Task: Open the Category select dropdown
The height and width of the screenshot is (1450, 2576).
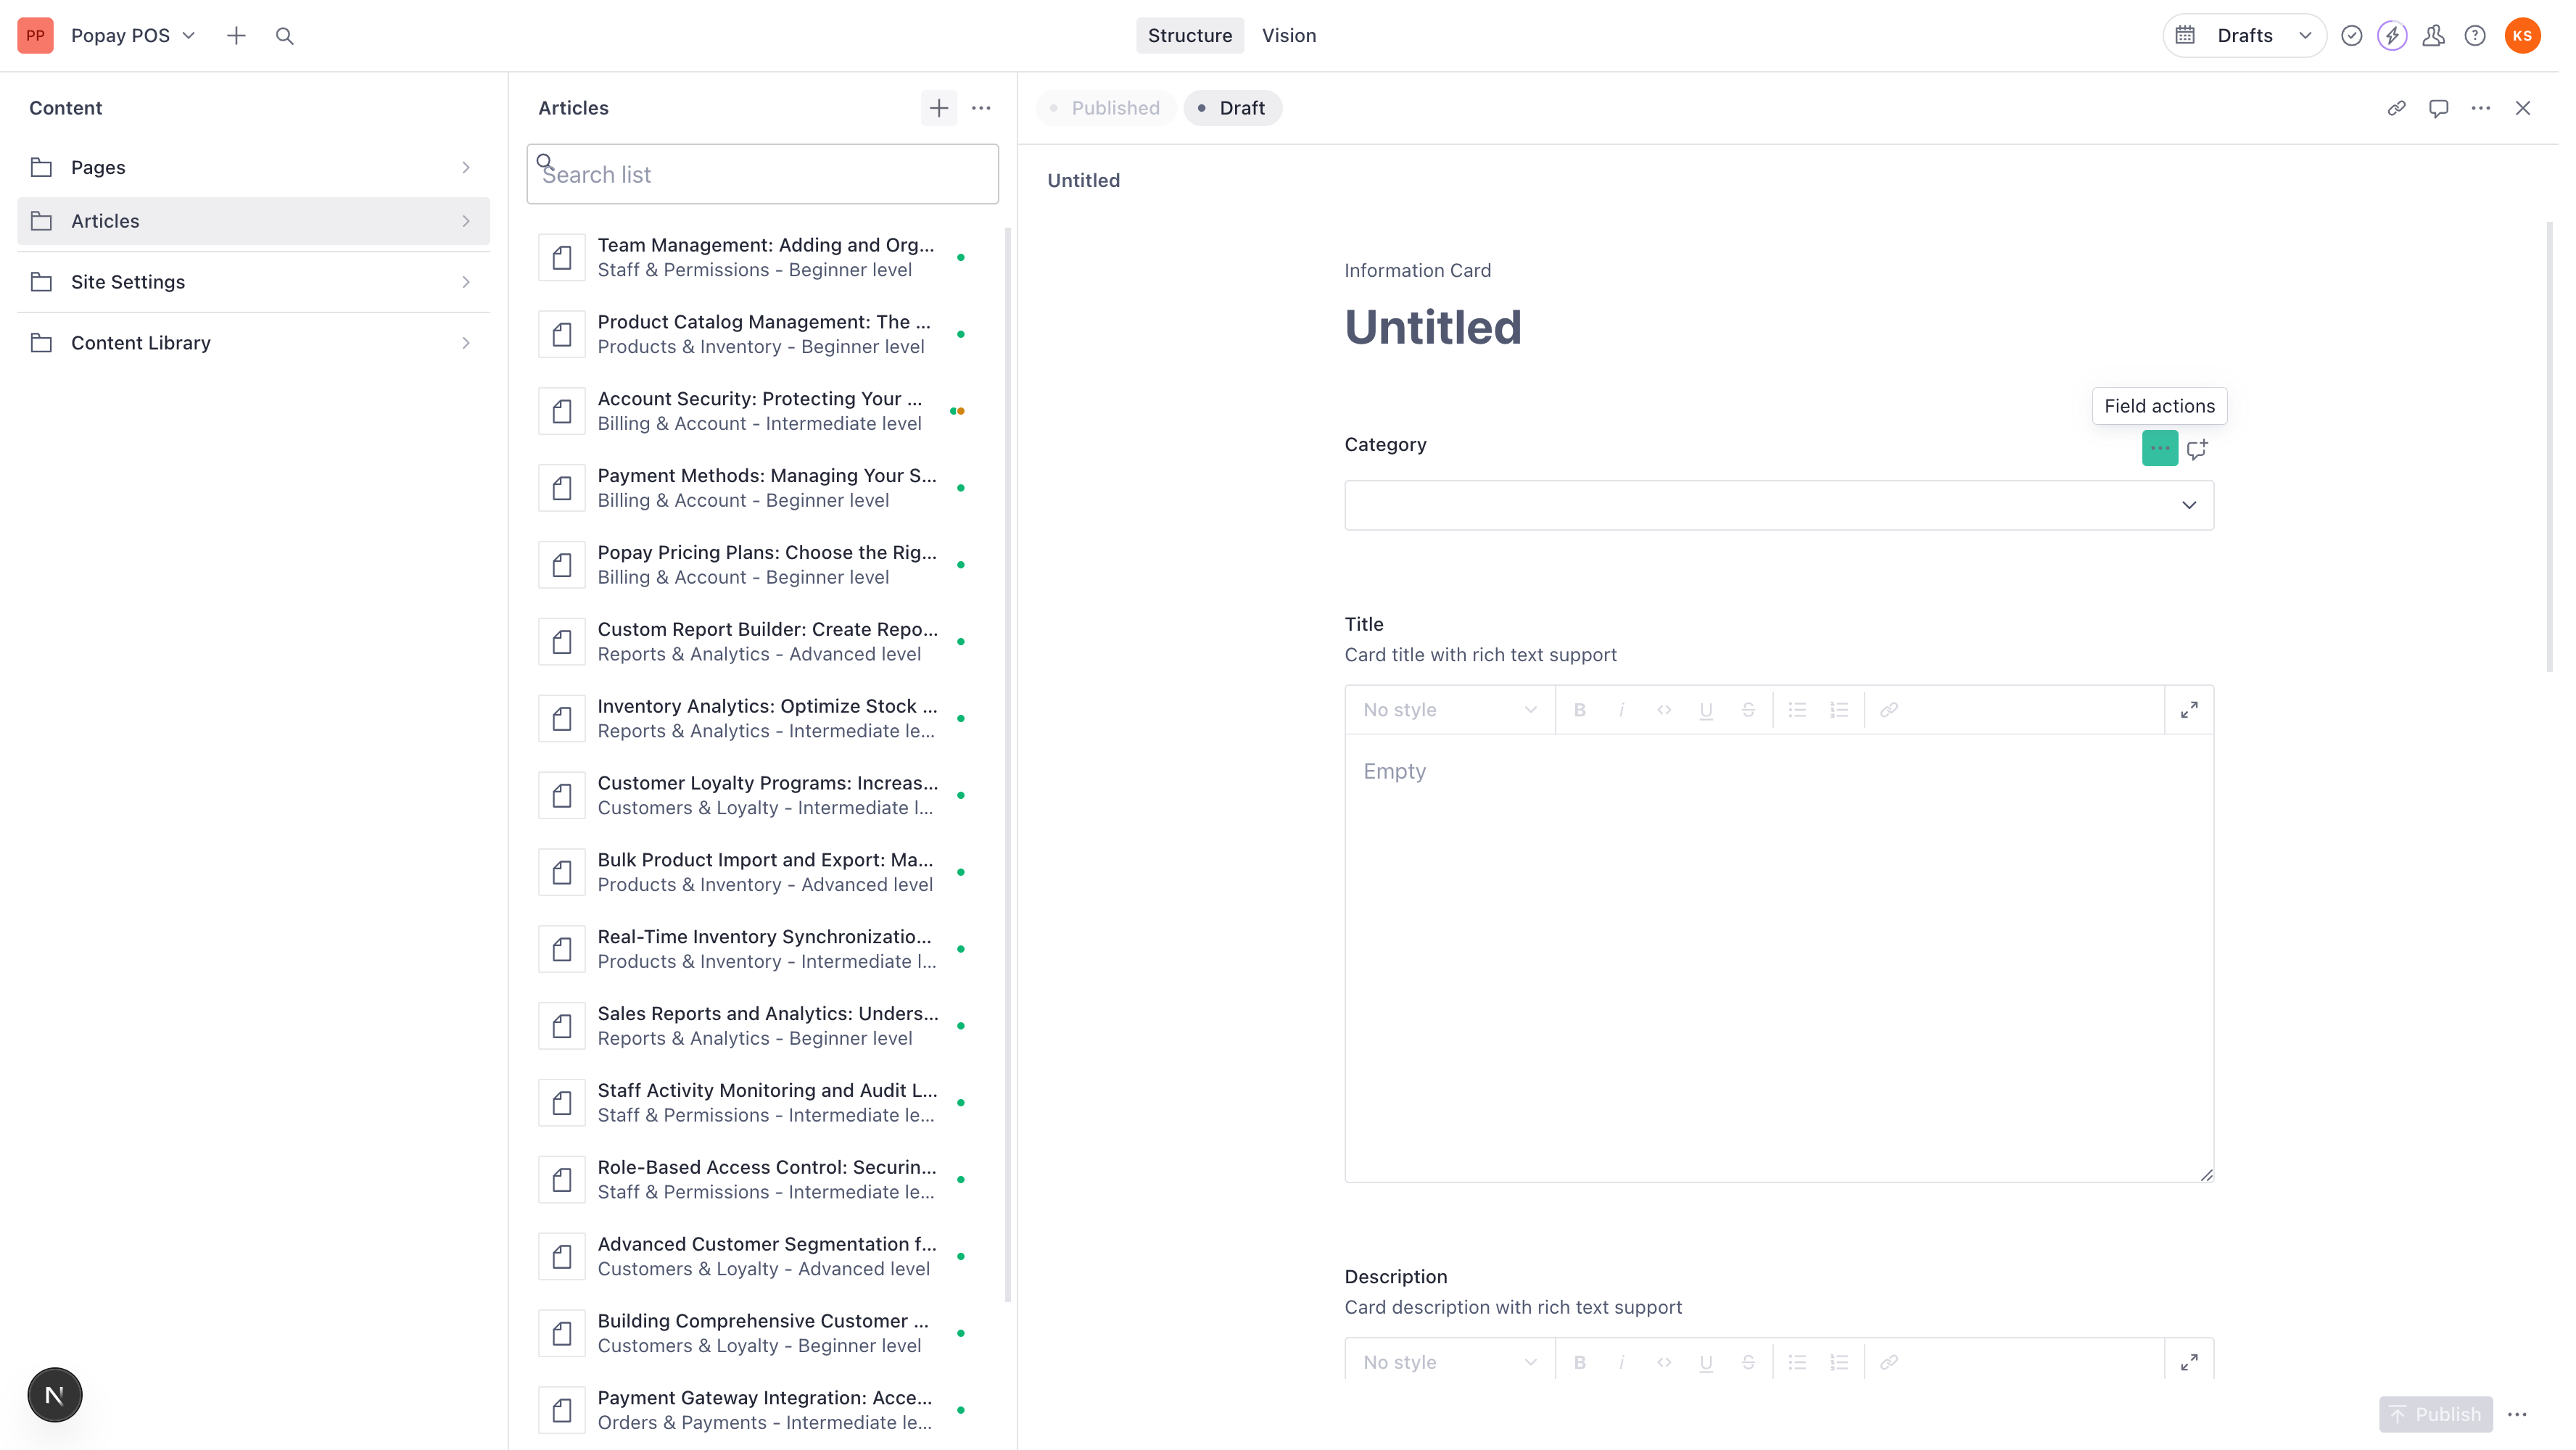Action: coord(1779,505)
